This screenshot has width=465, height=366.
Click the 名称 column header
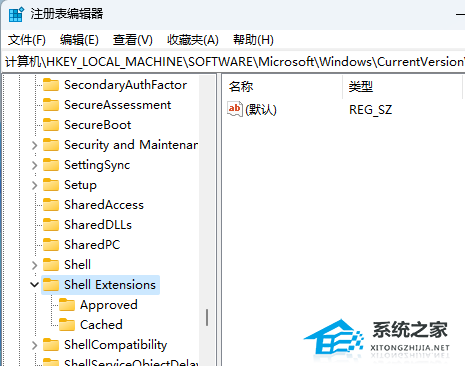click(x=282, y=87)
